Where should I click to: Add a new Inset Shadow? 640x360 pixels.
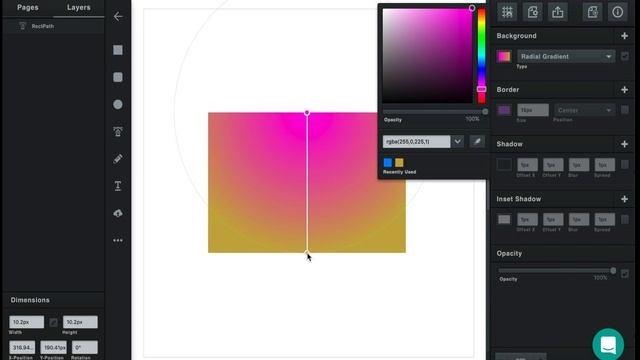pyautogui.click(x=624, y=199)
